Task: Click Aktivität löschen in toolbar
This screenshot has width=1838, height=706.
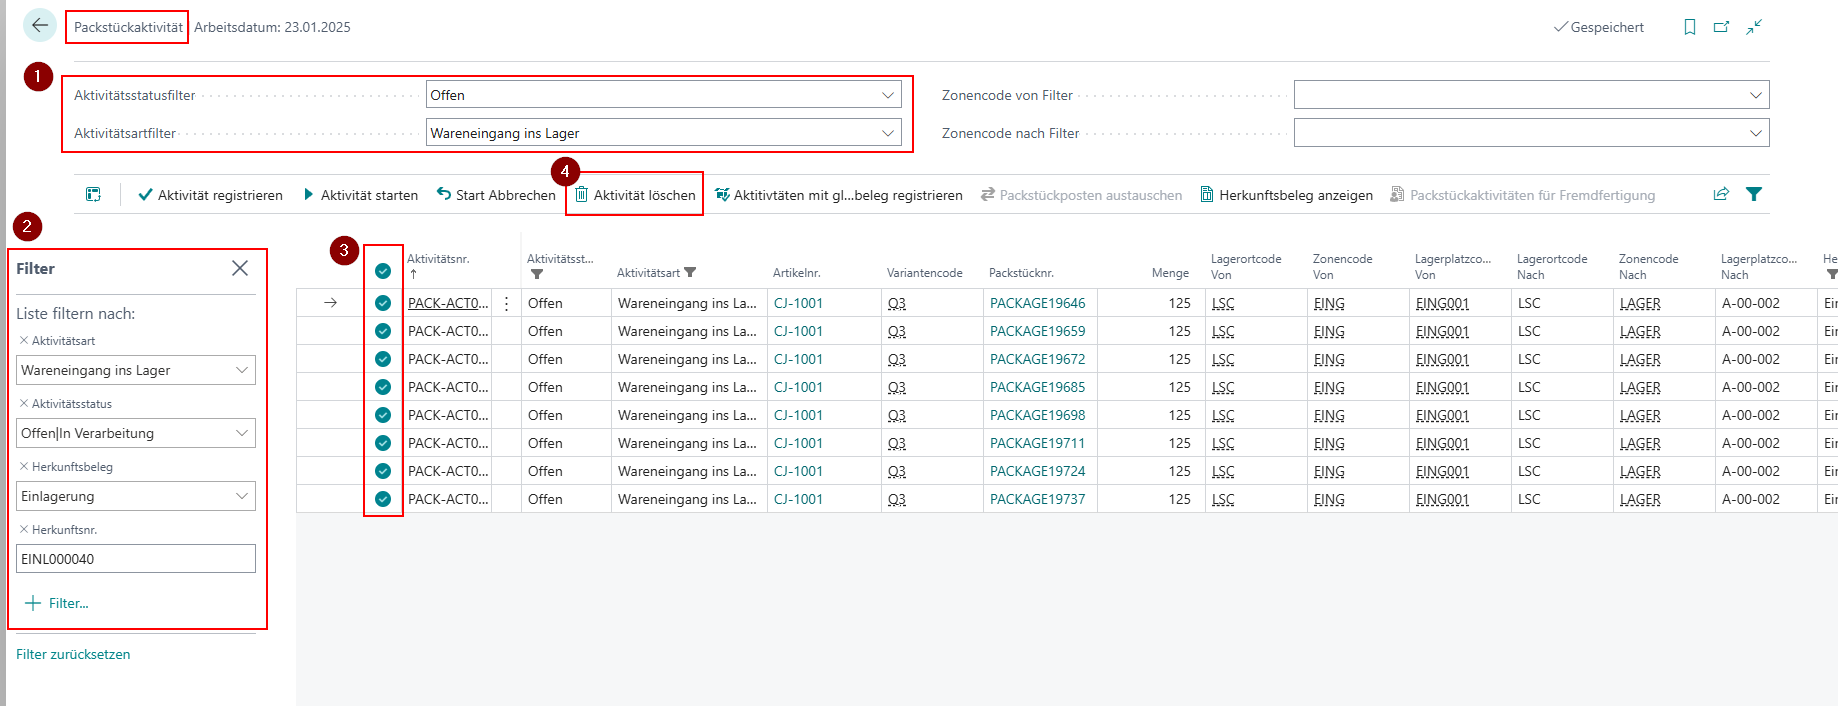Action: coord(635,195)
